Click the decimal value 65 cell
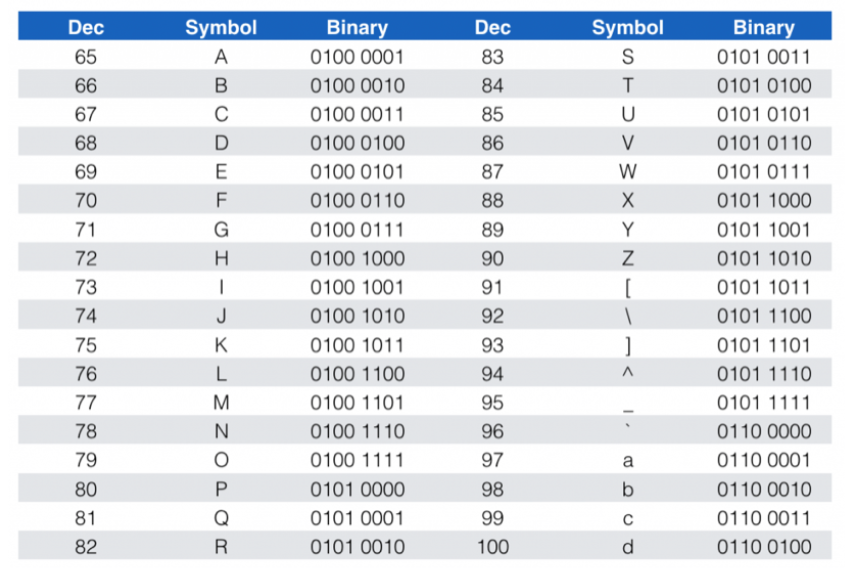This screenshot has width=862, height=582. click(86, 57)
